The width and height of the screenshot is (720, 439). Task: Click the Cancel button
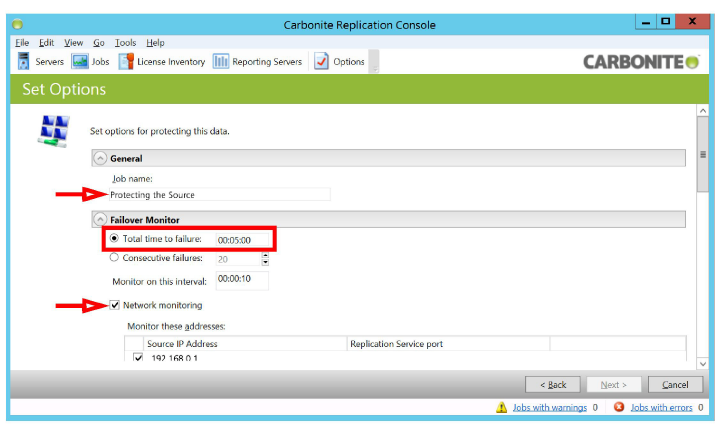click(675, 385)
